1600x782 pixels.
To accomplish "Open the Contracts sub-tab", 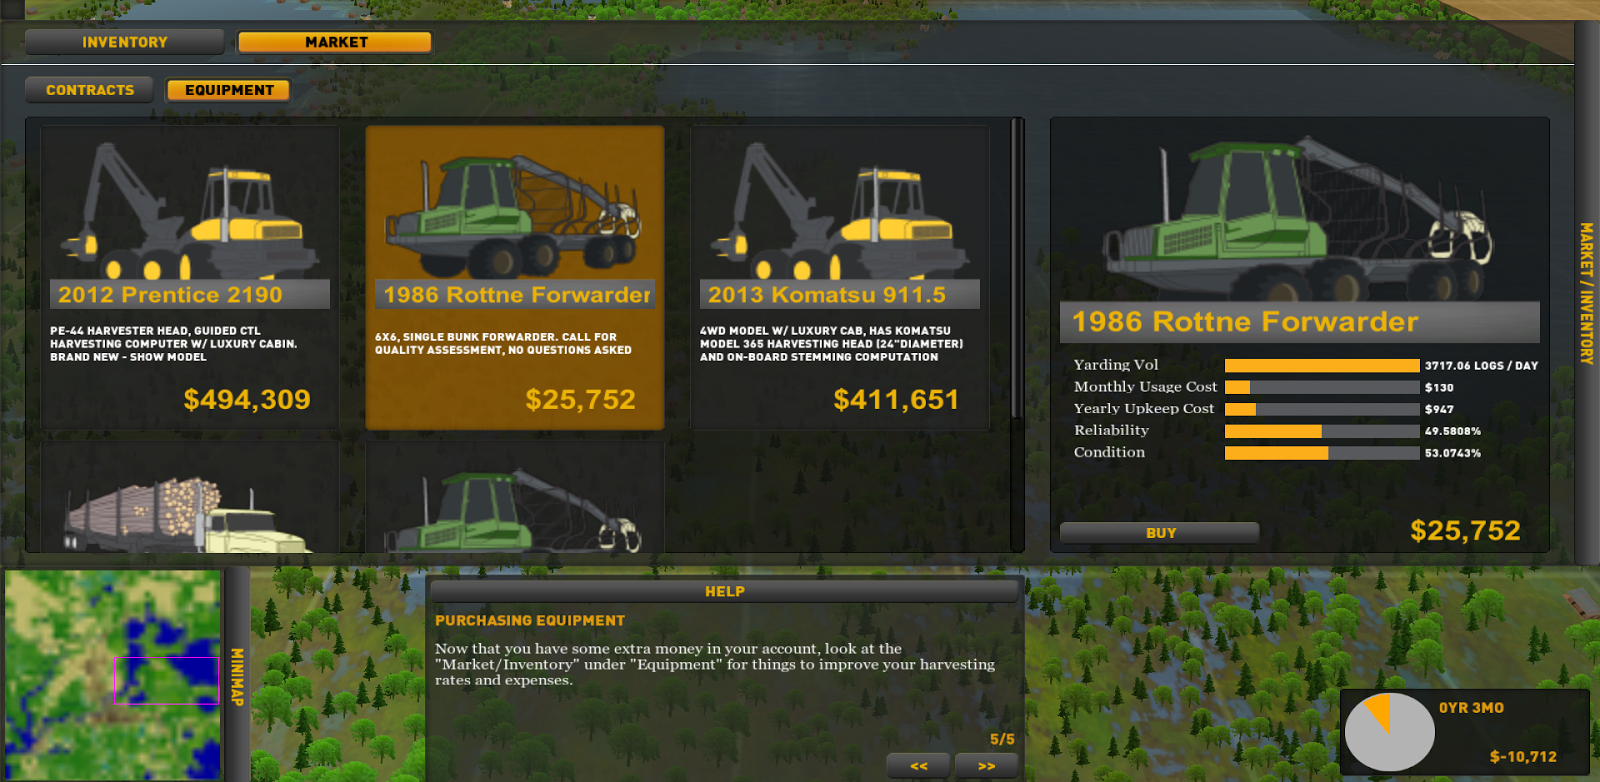I will [x=90, y=90].
